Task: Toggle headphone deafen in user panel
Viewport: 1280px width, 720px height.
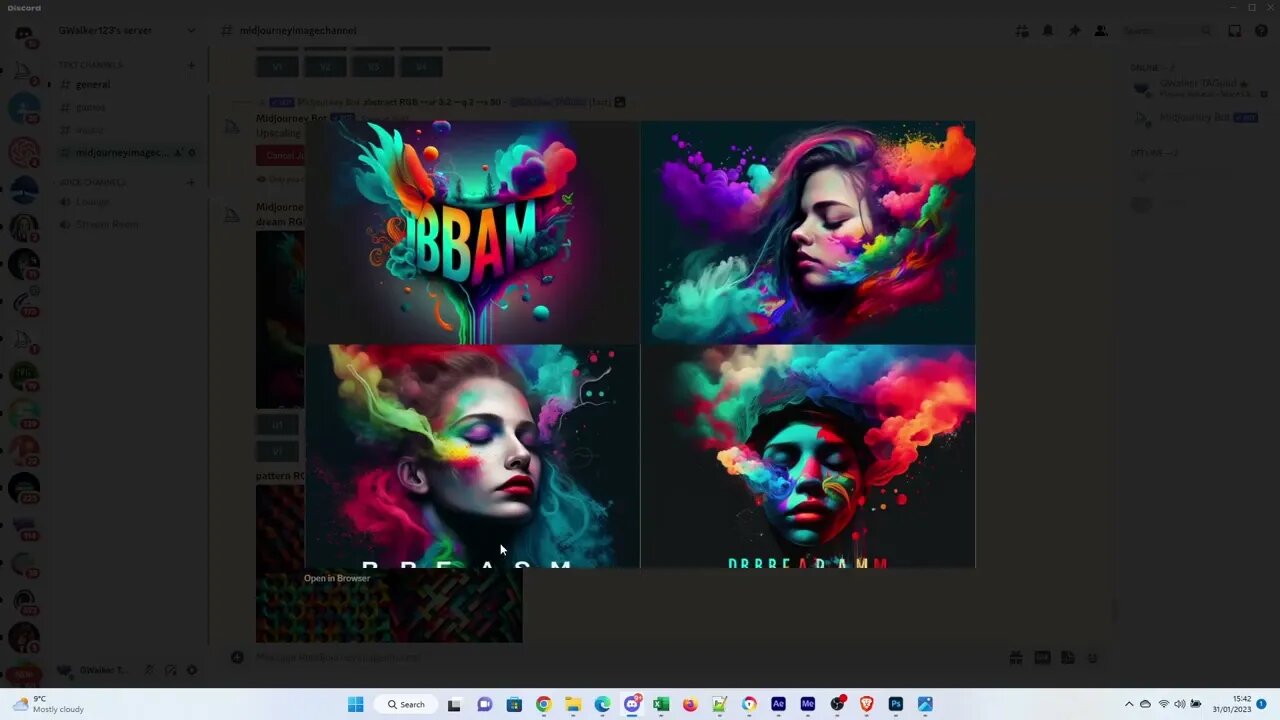Action: (171, 670)
